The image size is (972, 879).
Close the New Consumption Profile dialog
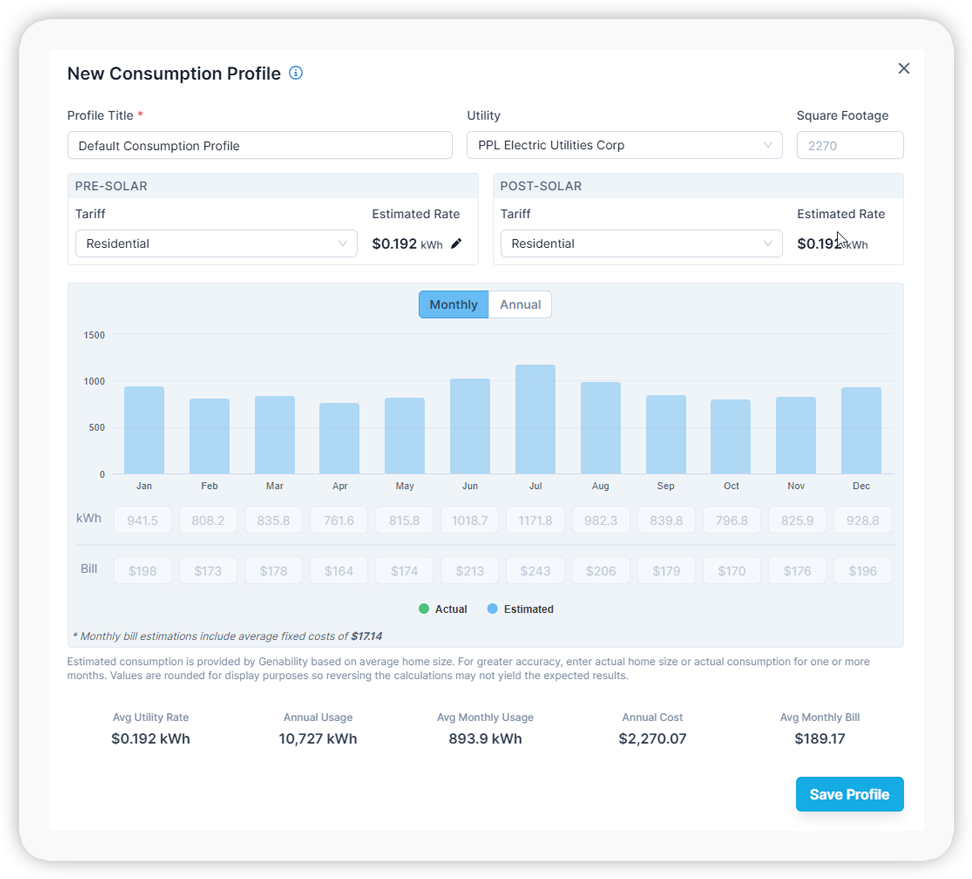pyautogui.click(x=903, y=68)
